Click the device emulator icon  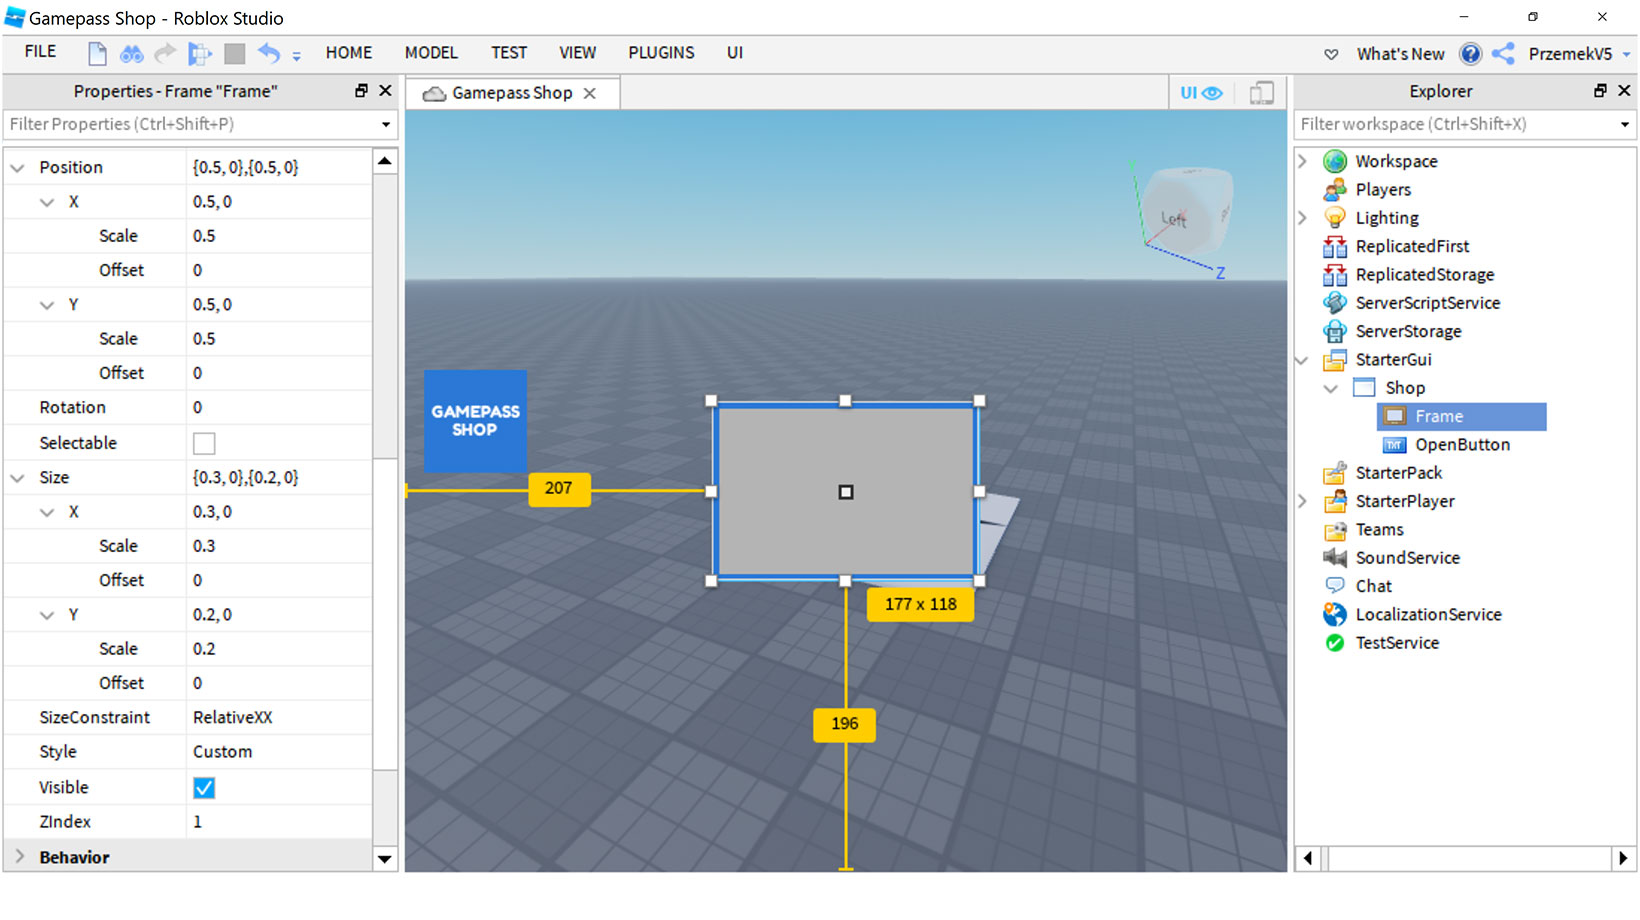pos(1261,93)
